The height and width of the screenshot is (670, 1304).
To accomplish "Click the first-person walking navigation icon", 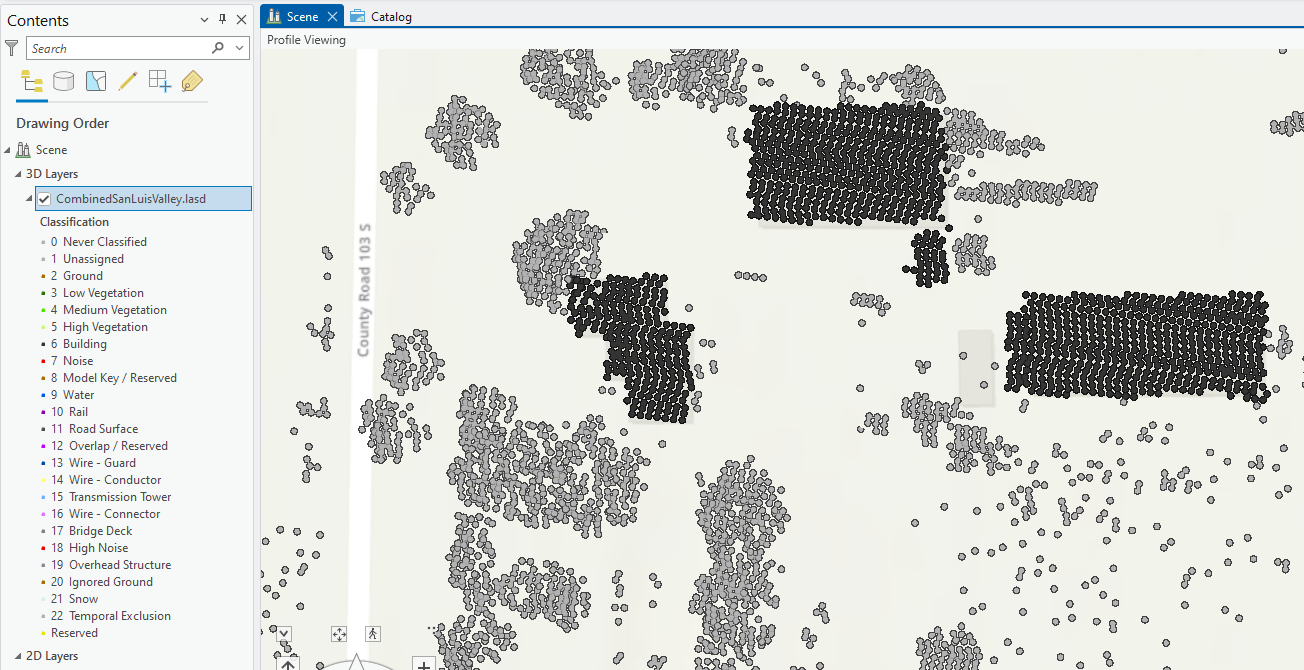I will pos(373,634).
